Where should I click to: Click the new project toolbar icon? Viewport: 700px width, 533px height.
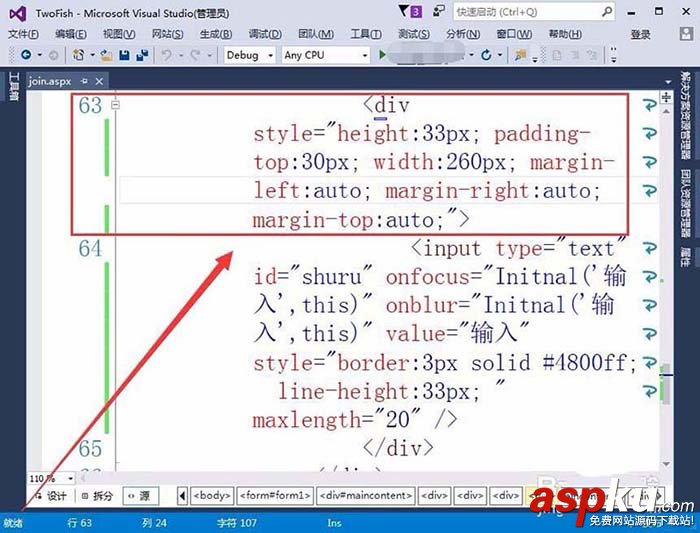click(79, 55)
